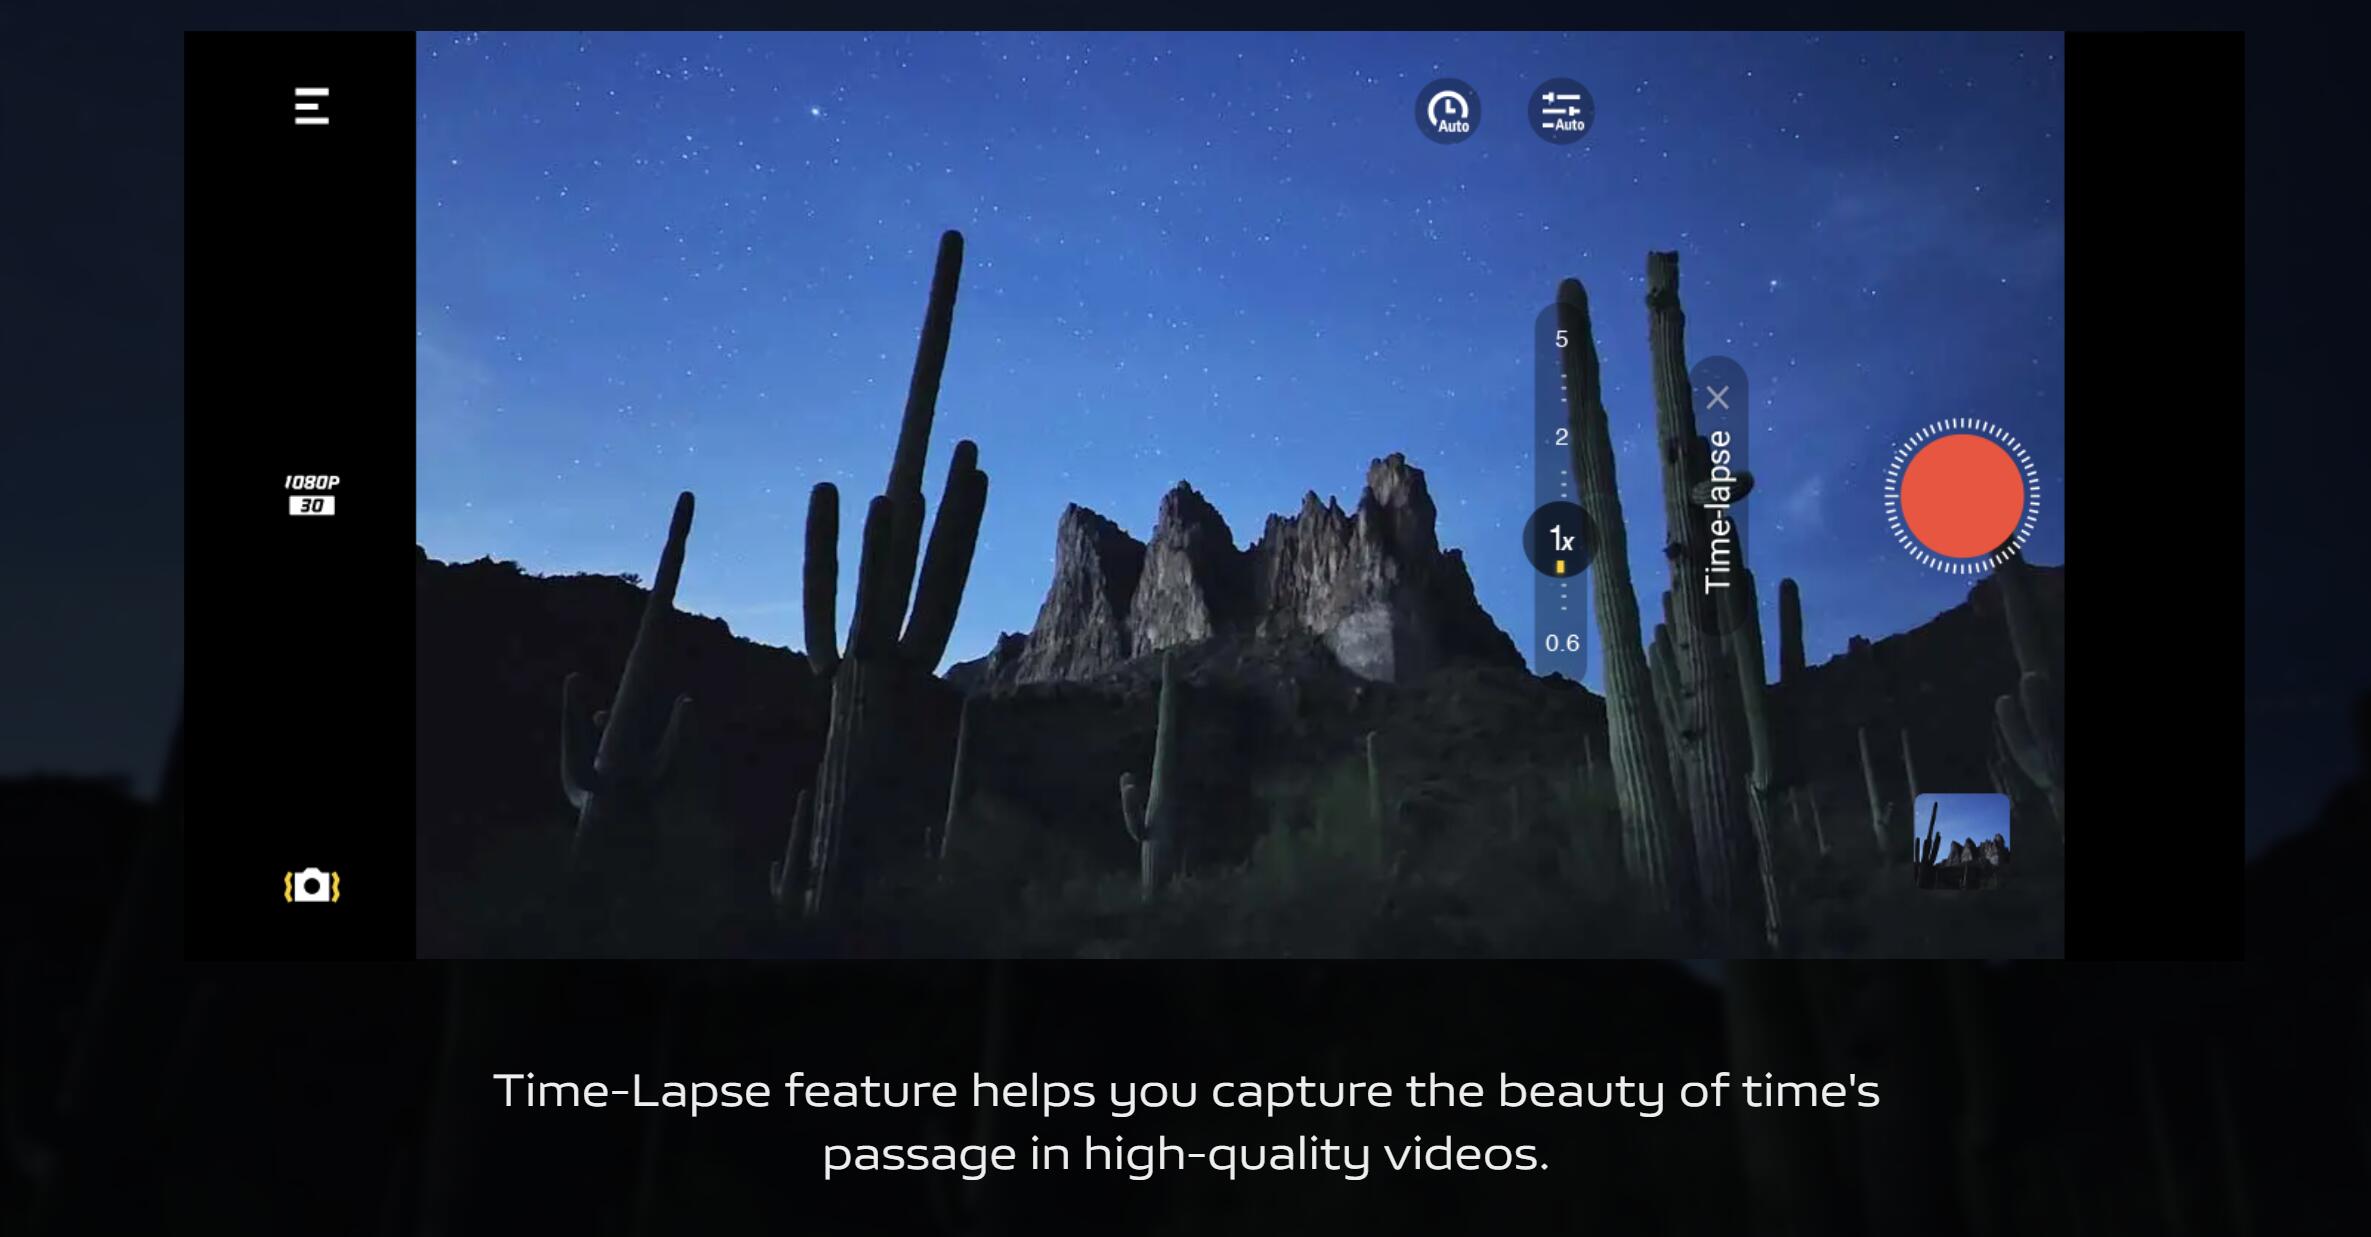Tap the Time-lapse mode label
The width and height of the screenshot is (2371, 1237).
1718,512
